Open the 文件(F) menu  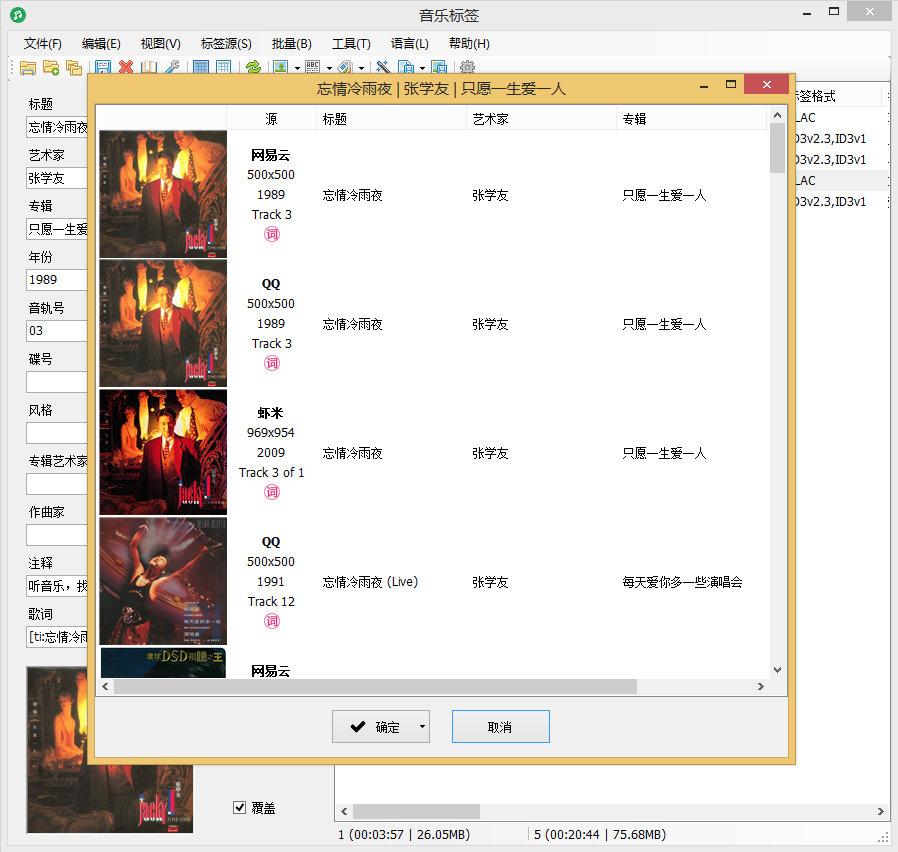tap(40, 43)
